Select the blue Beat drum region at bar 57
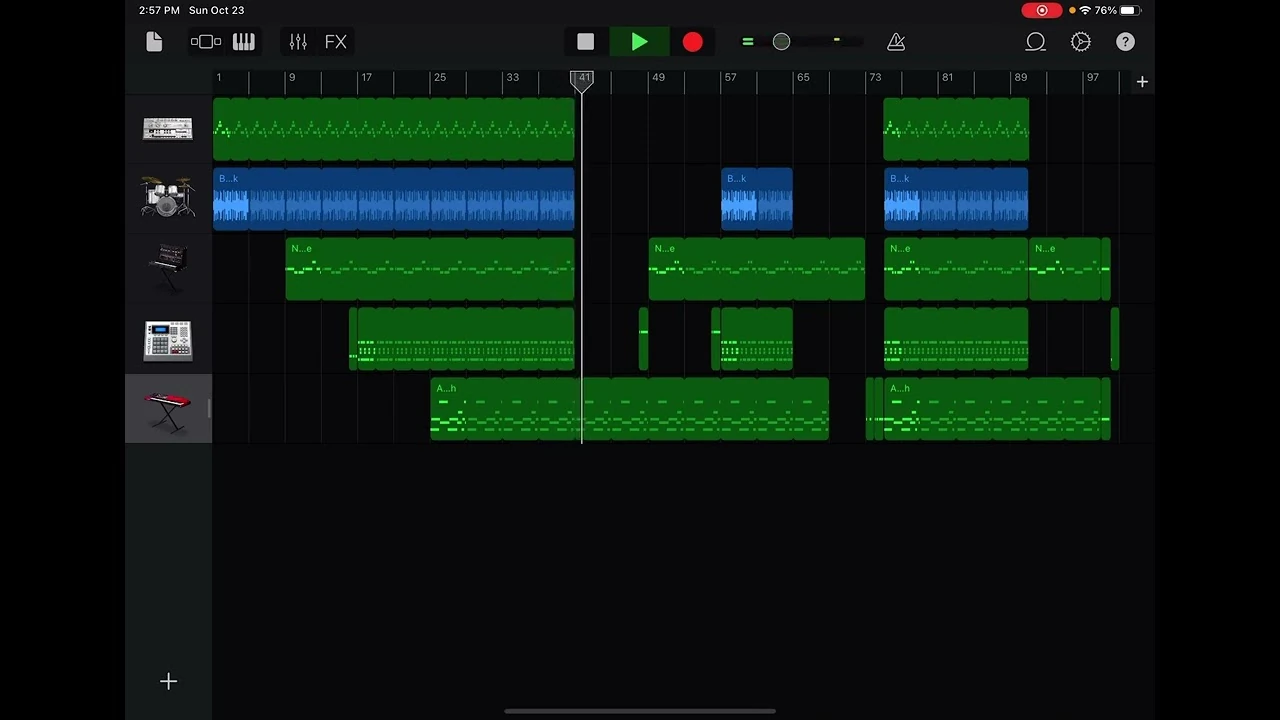Viewport: 1280px width, 720px height. click(756, 200)
